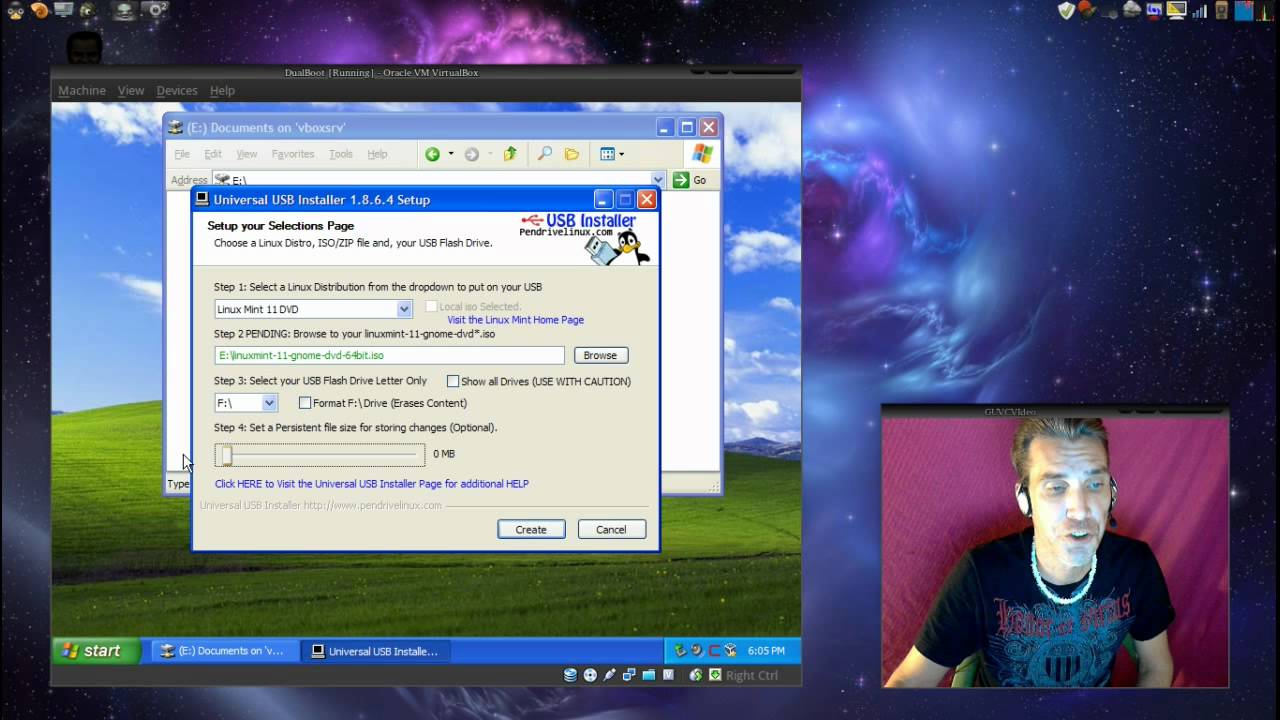
Task: Click the Windows flag logo in Explorer
Action: [x=702, y=154]
